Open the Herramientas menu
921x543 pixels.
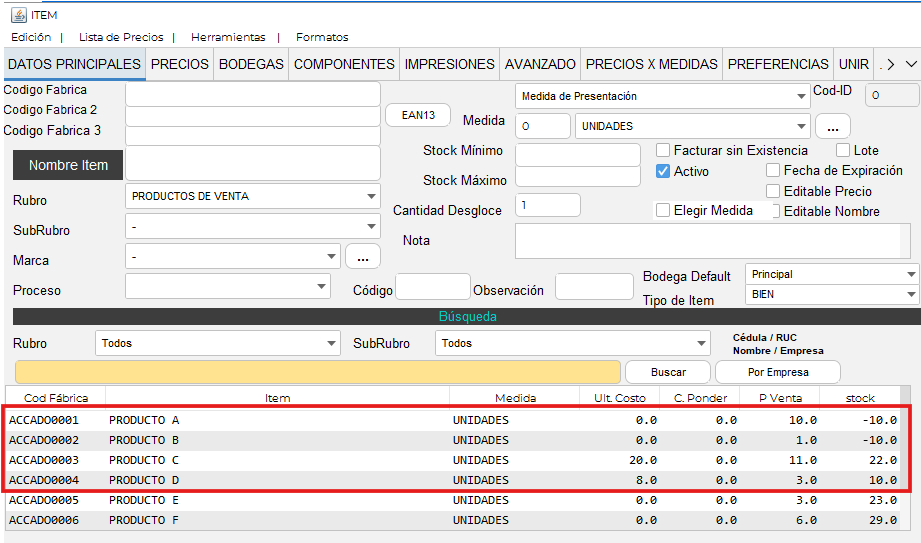228,37
